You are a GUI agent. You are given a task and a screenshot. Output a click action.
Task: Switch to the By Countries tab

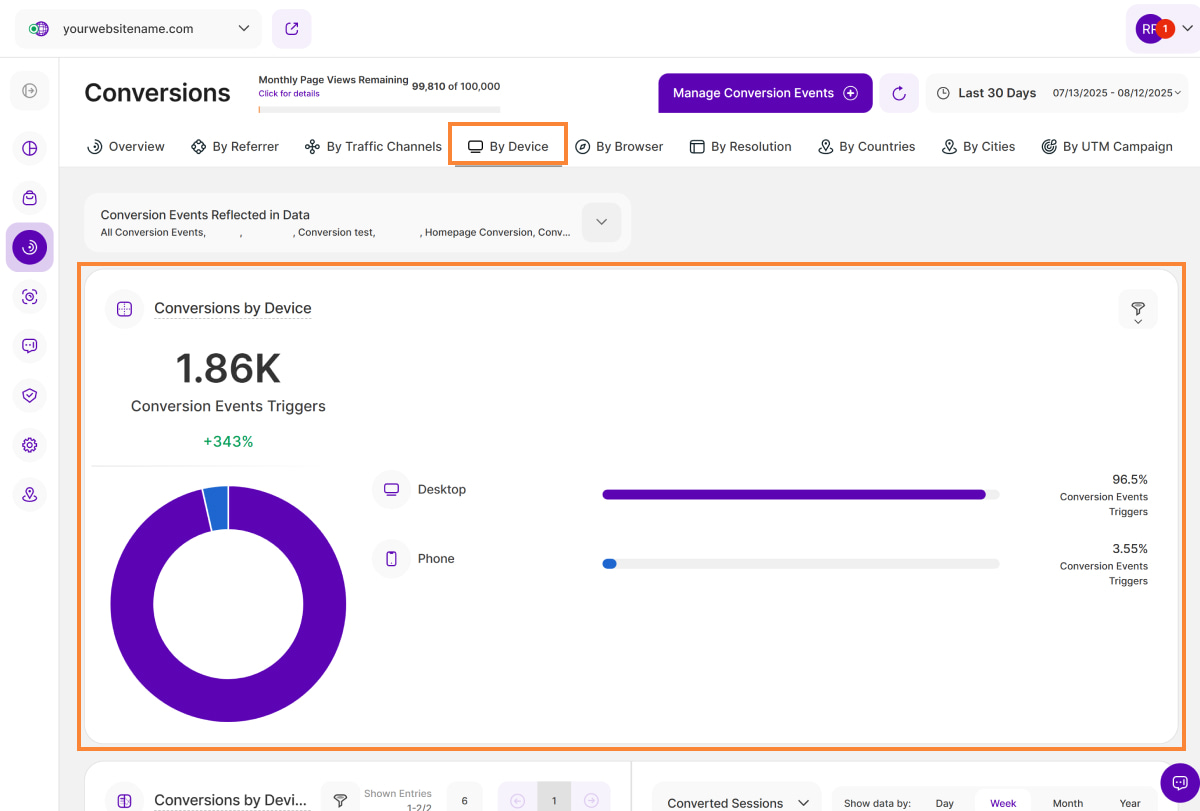pyautogui.click(x=866, y=146)
